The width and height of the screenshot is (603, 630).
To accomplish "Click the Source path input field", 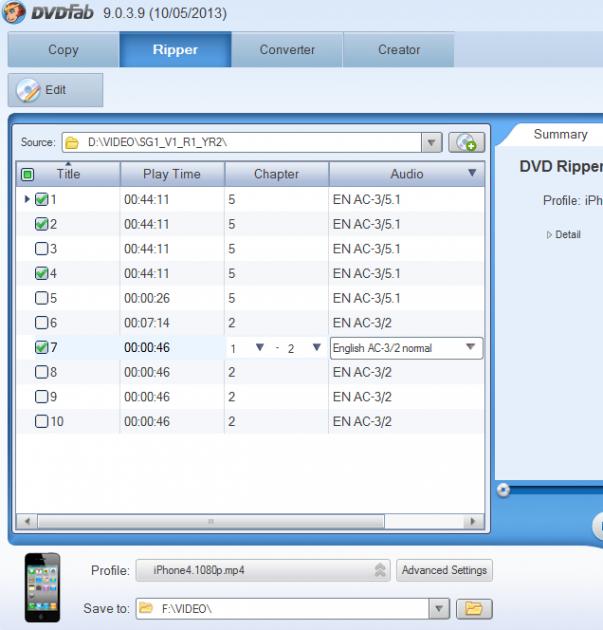I will (242, 142).
